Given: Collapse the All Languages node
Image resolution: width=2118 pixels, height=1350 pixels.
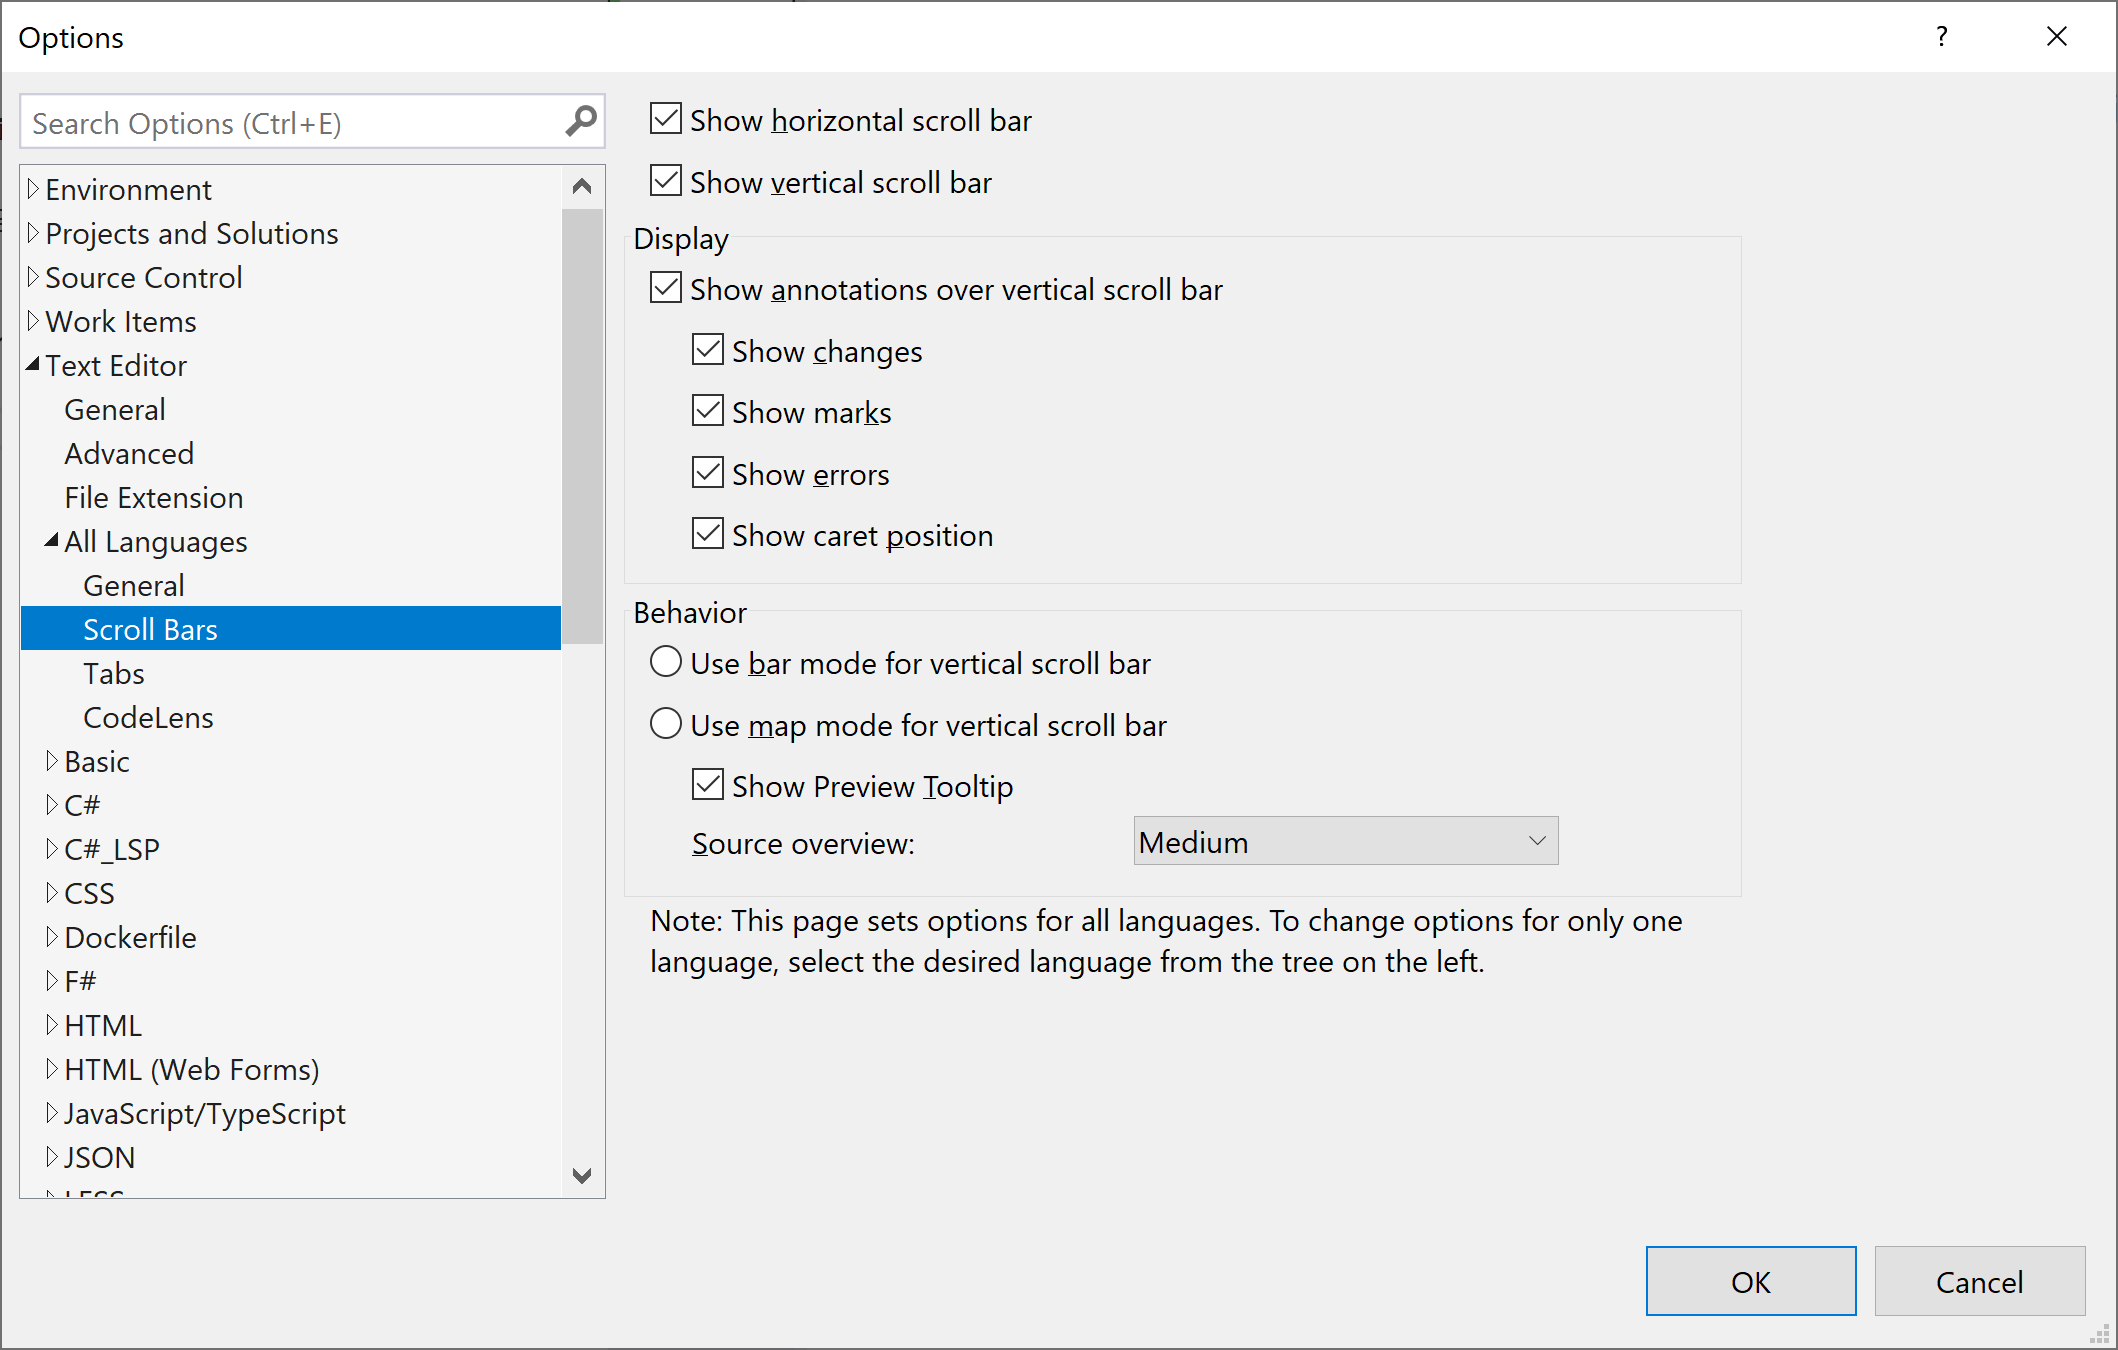Looking at the screenshot, I should point(52,541).
